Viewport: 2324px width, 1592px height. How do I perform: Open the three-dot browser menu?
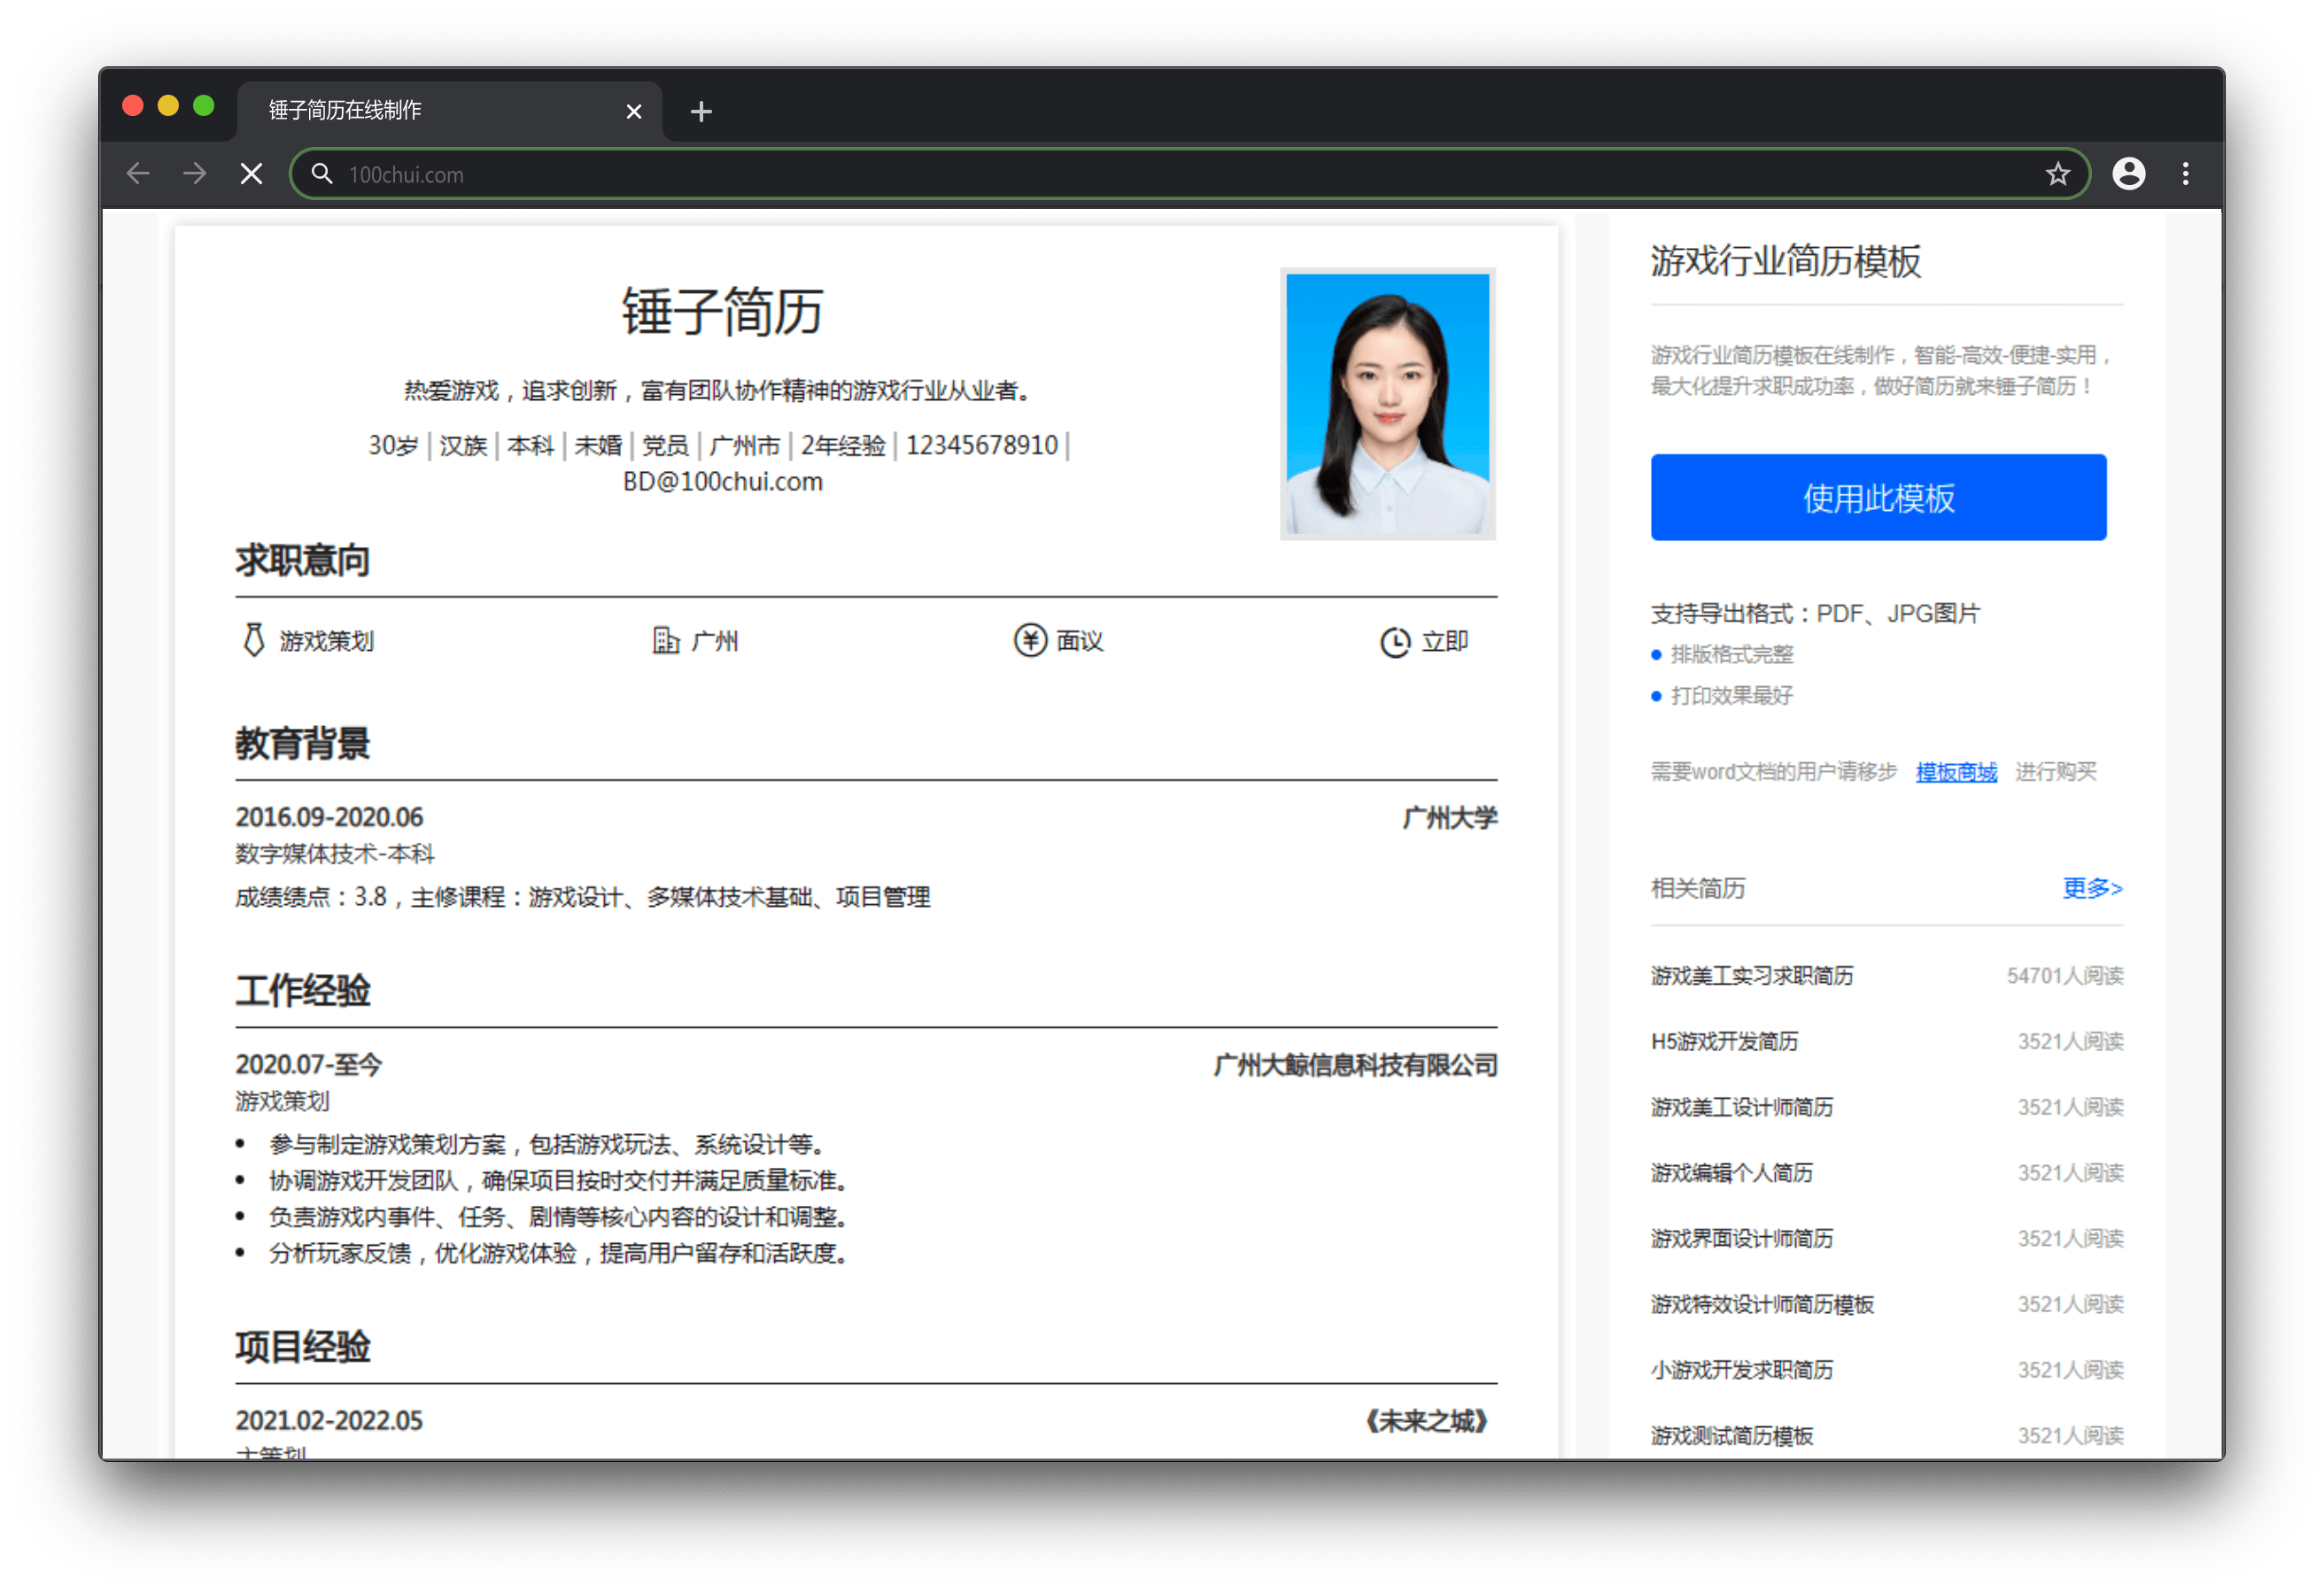(x=2185, y=174)
